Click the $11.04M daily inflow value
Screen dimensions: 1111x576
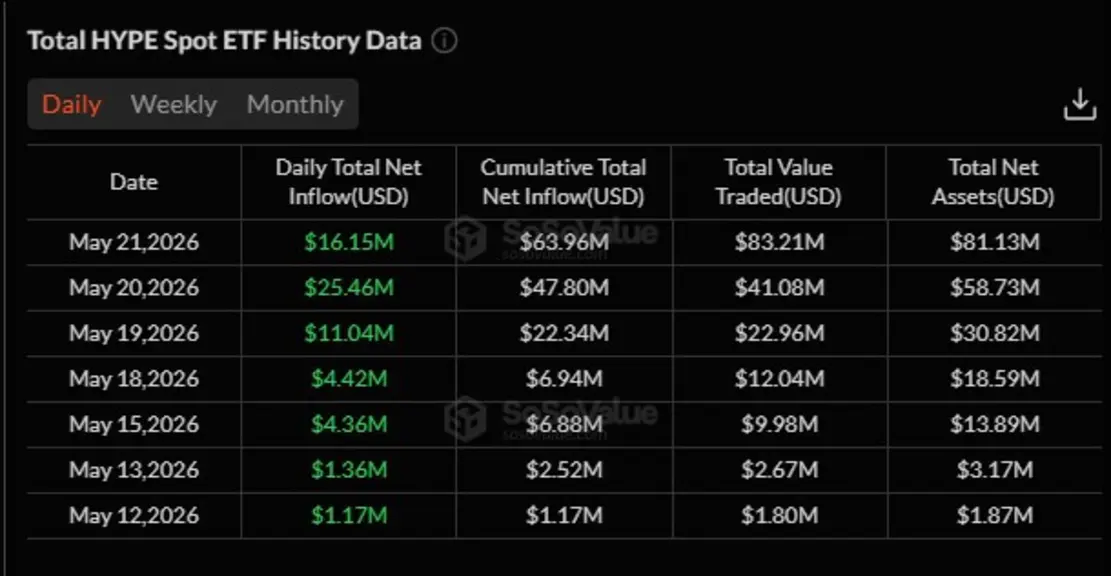[x=349, y=333]
